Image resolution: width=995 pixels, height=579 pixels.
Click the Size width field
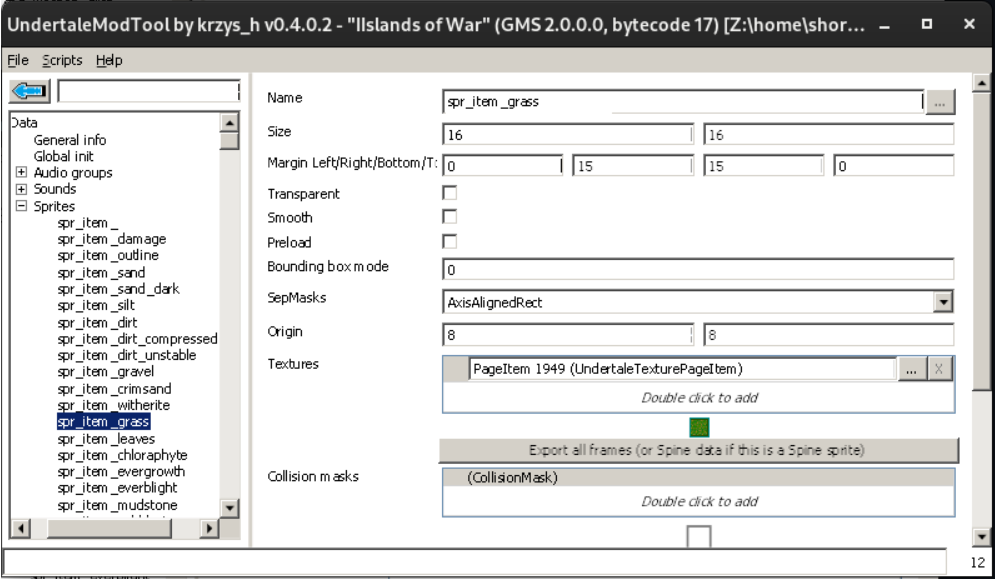(567, 135)
